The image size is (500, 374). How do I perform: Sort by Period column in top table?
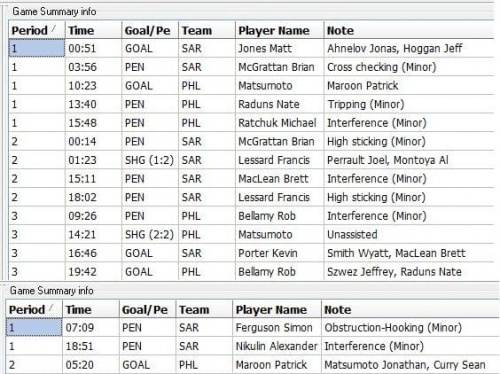pyautogui.click(x=37, y=30)
